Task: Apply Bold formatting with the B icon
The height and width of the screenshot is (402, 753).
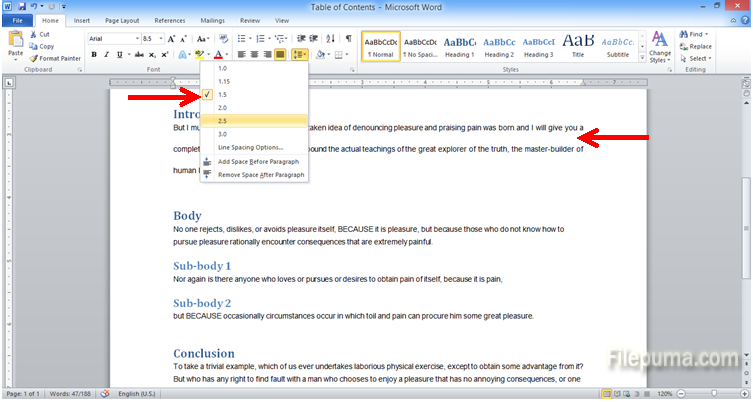Action: pos(93,54)
